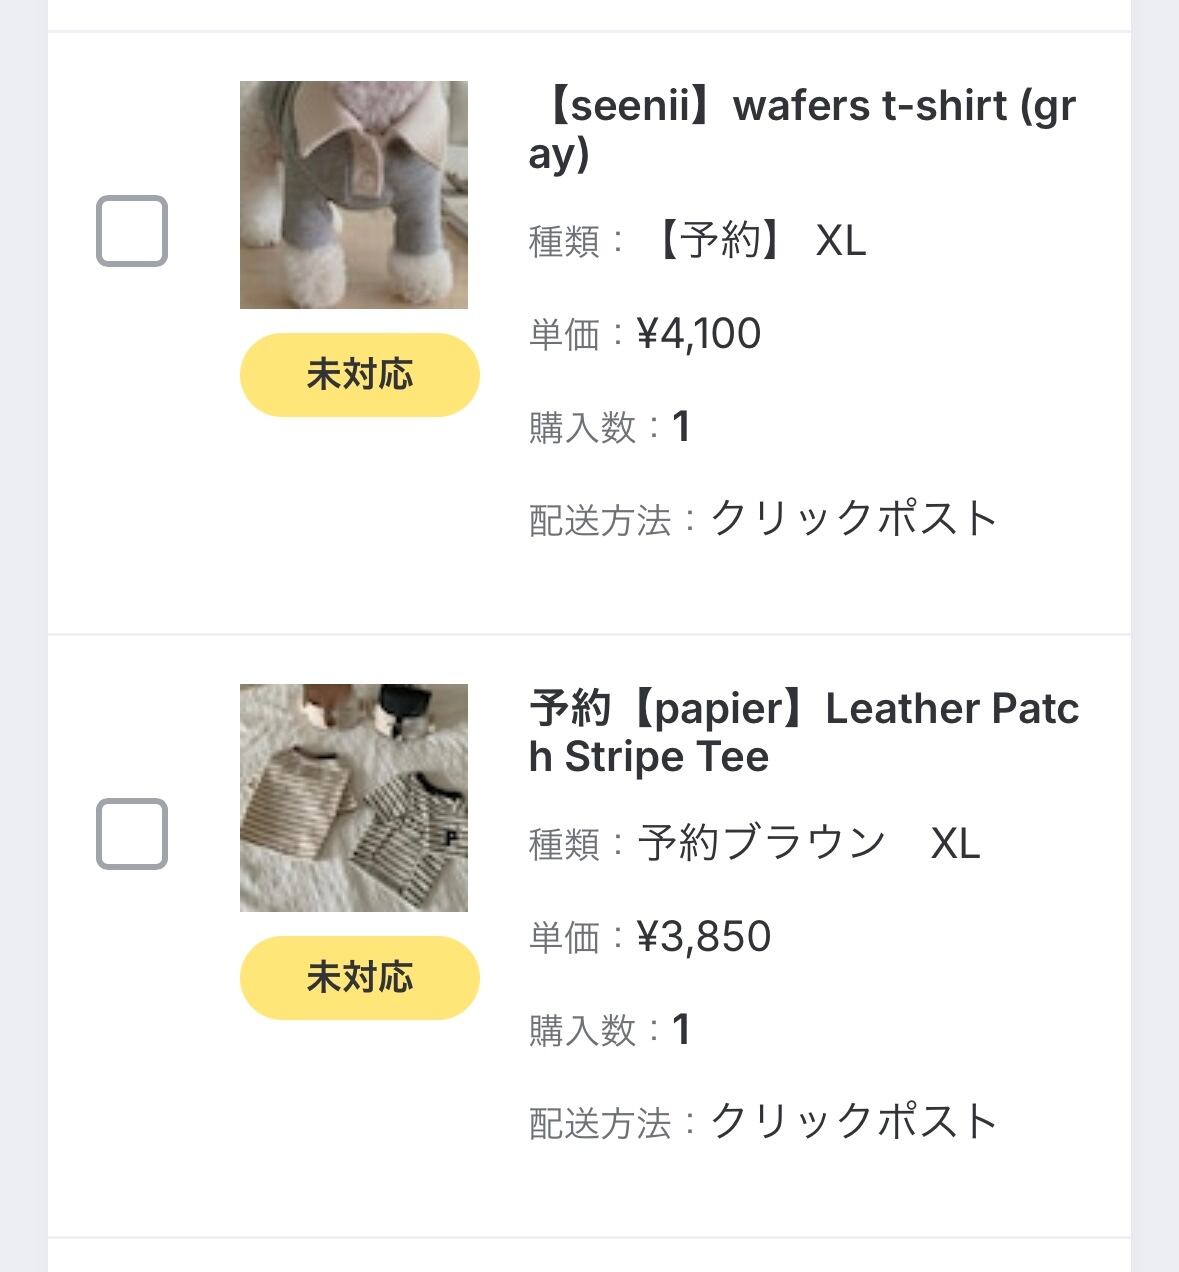Click the 【予約】 variant text of wafers t-shirt
The image size is (1179, 1272).
pos(718,241)
